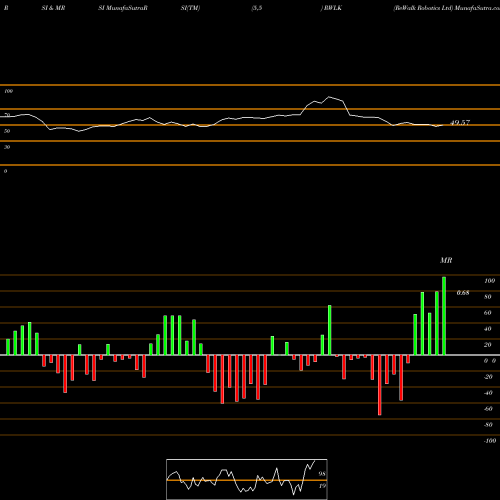This screenshot has width=500, height=500.
Task: Click the RSI line's highest peak
Action: tap(329, 97)
